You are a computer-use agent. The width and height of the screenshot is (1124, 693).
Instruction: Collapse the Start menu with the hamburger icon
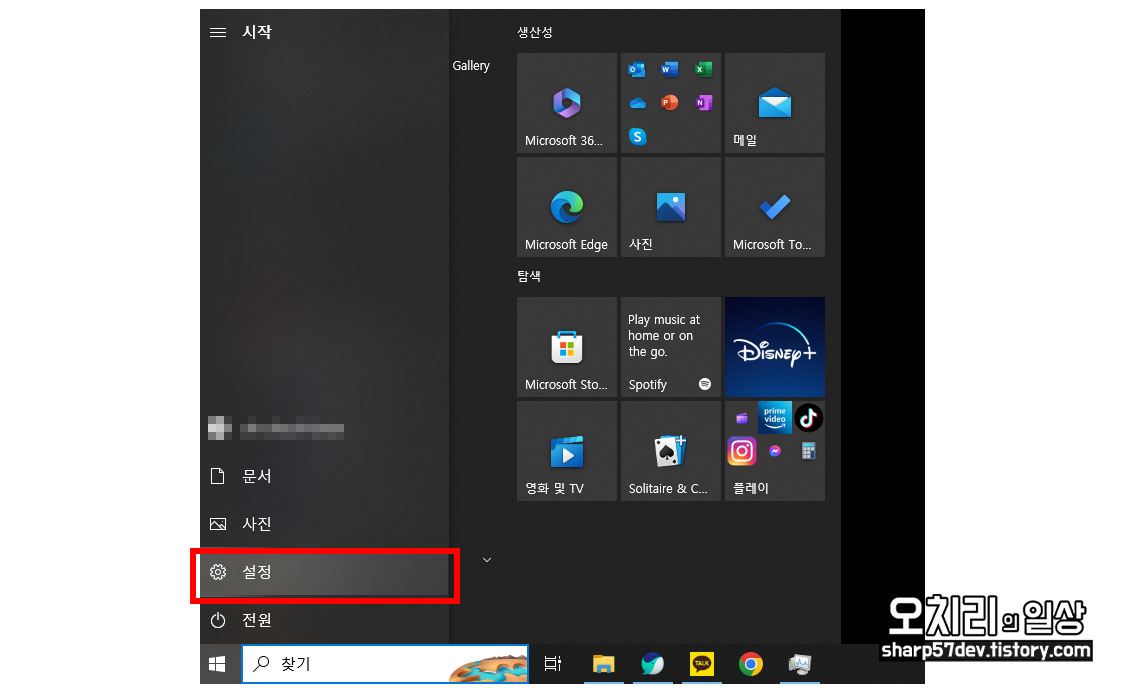pyautogui.click(x=218, y=32)
